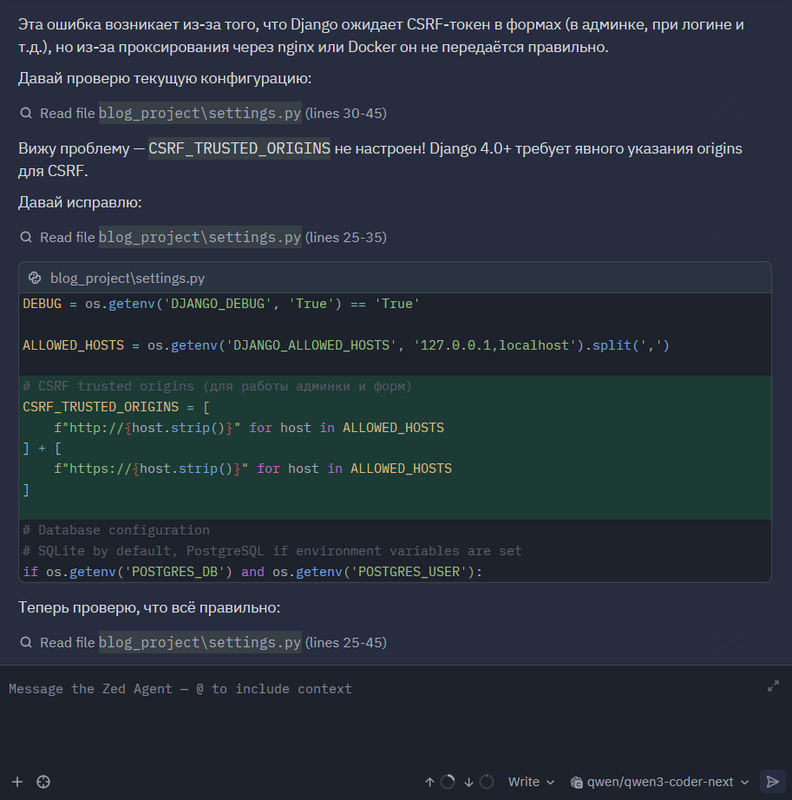Click the edit icon on settings.py diff card
Viewport: 792px width, 800px height.
(x=35, y=278)
